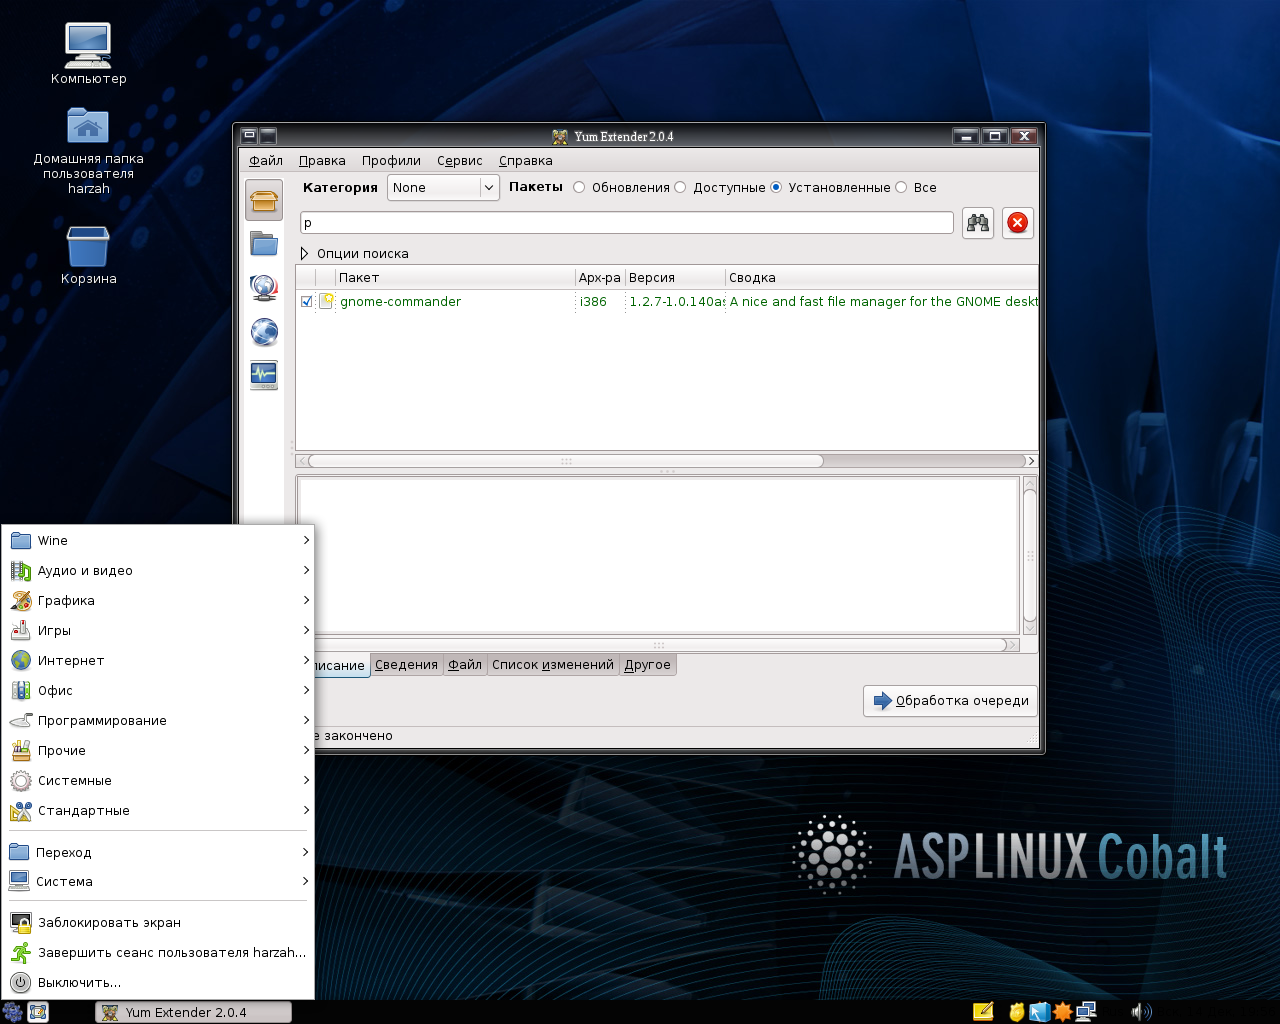The height and width of the screenshot is (1024, 1280).
Task: Click the binoculars search button
Action: 978,223
